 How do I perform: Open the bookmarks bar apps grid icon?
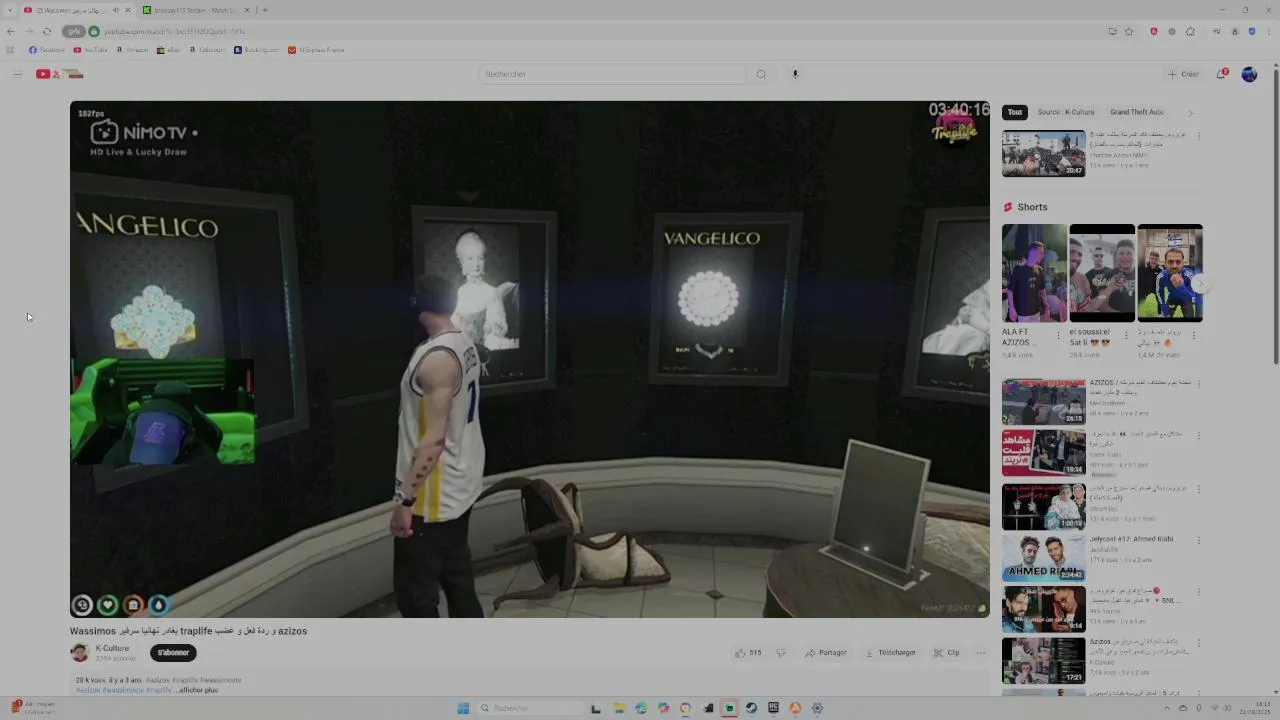click(x=10, y=50)
